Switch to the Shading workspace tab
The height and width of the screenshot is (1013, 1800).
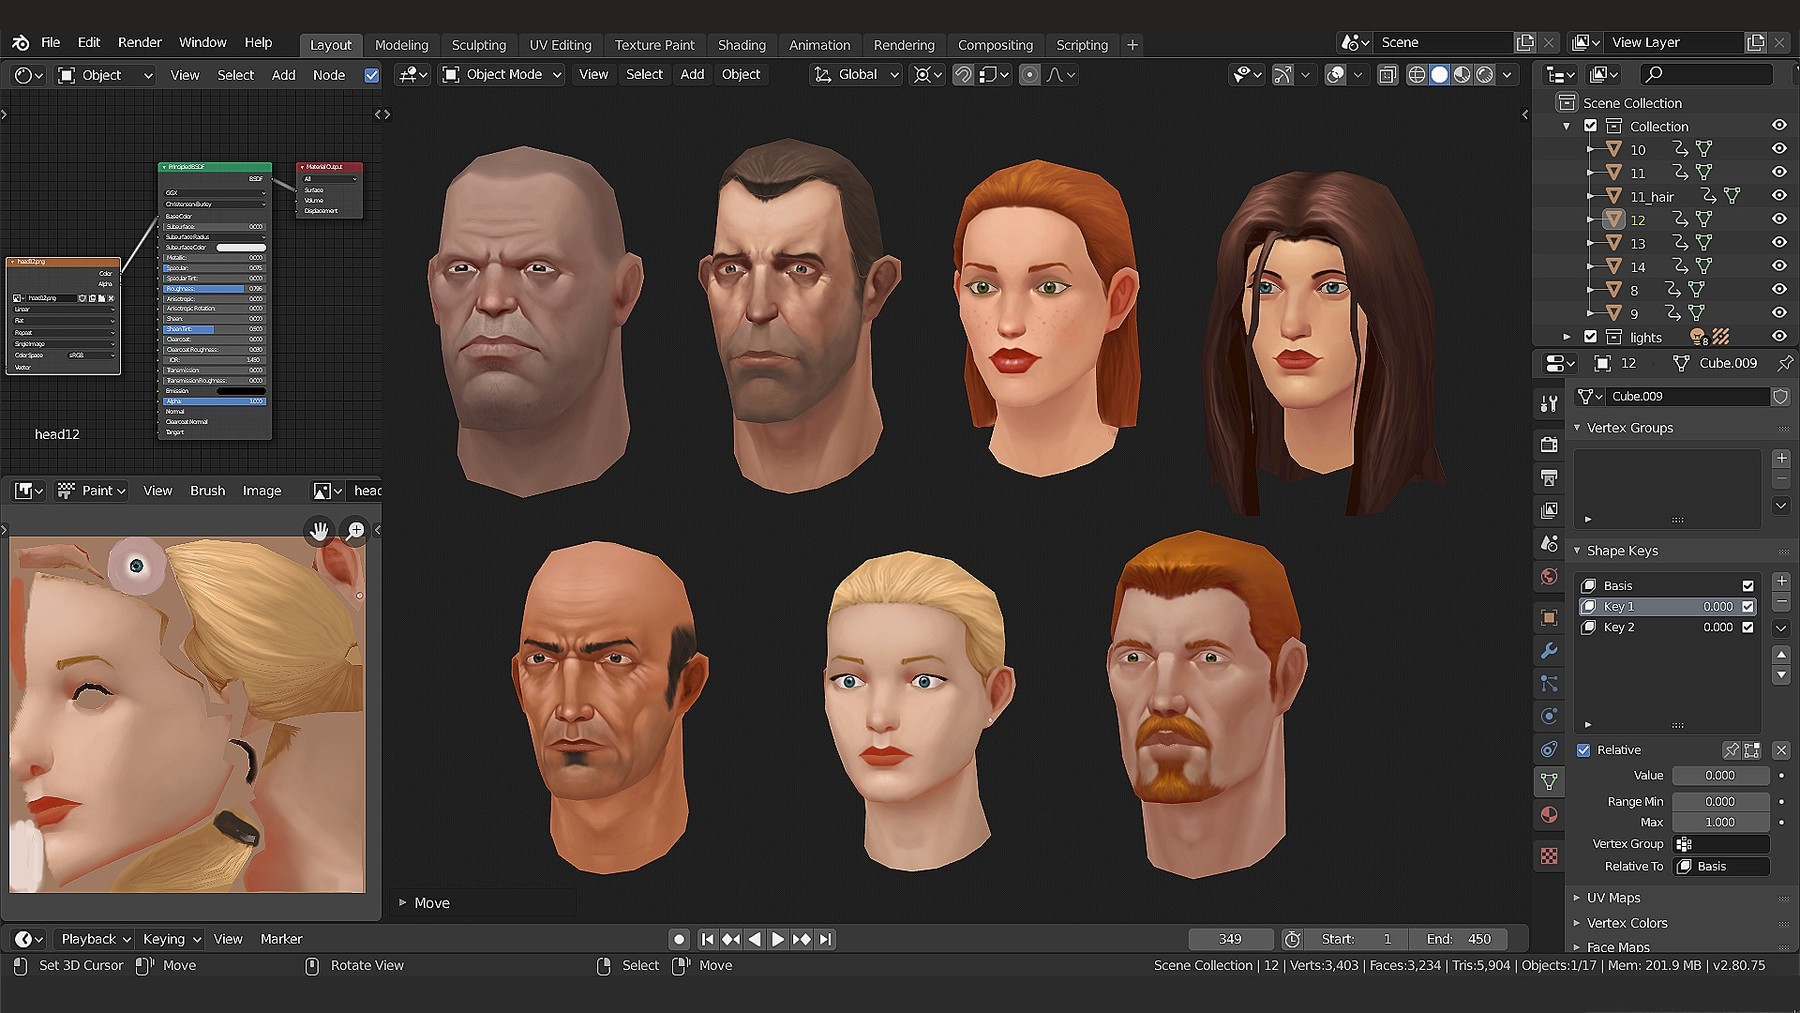coord(742,45)
